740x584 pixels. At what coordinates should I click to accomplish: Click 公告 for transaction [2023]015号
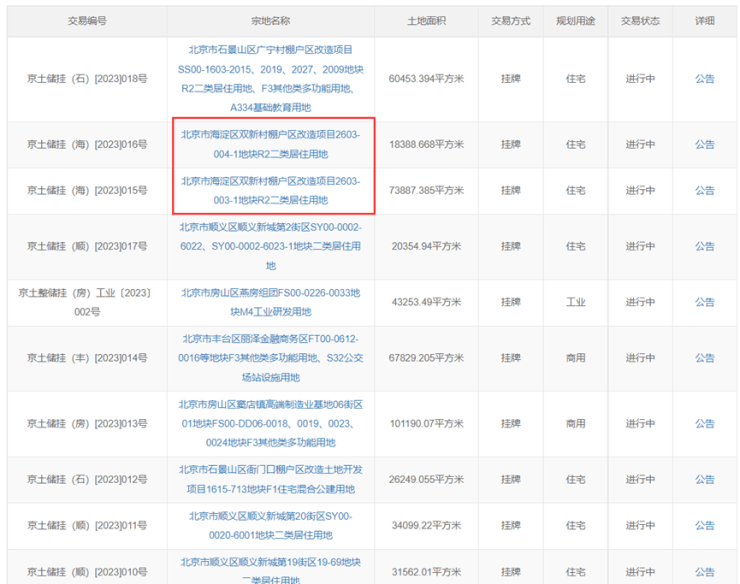point(705,190)
